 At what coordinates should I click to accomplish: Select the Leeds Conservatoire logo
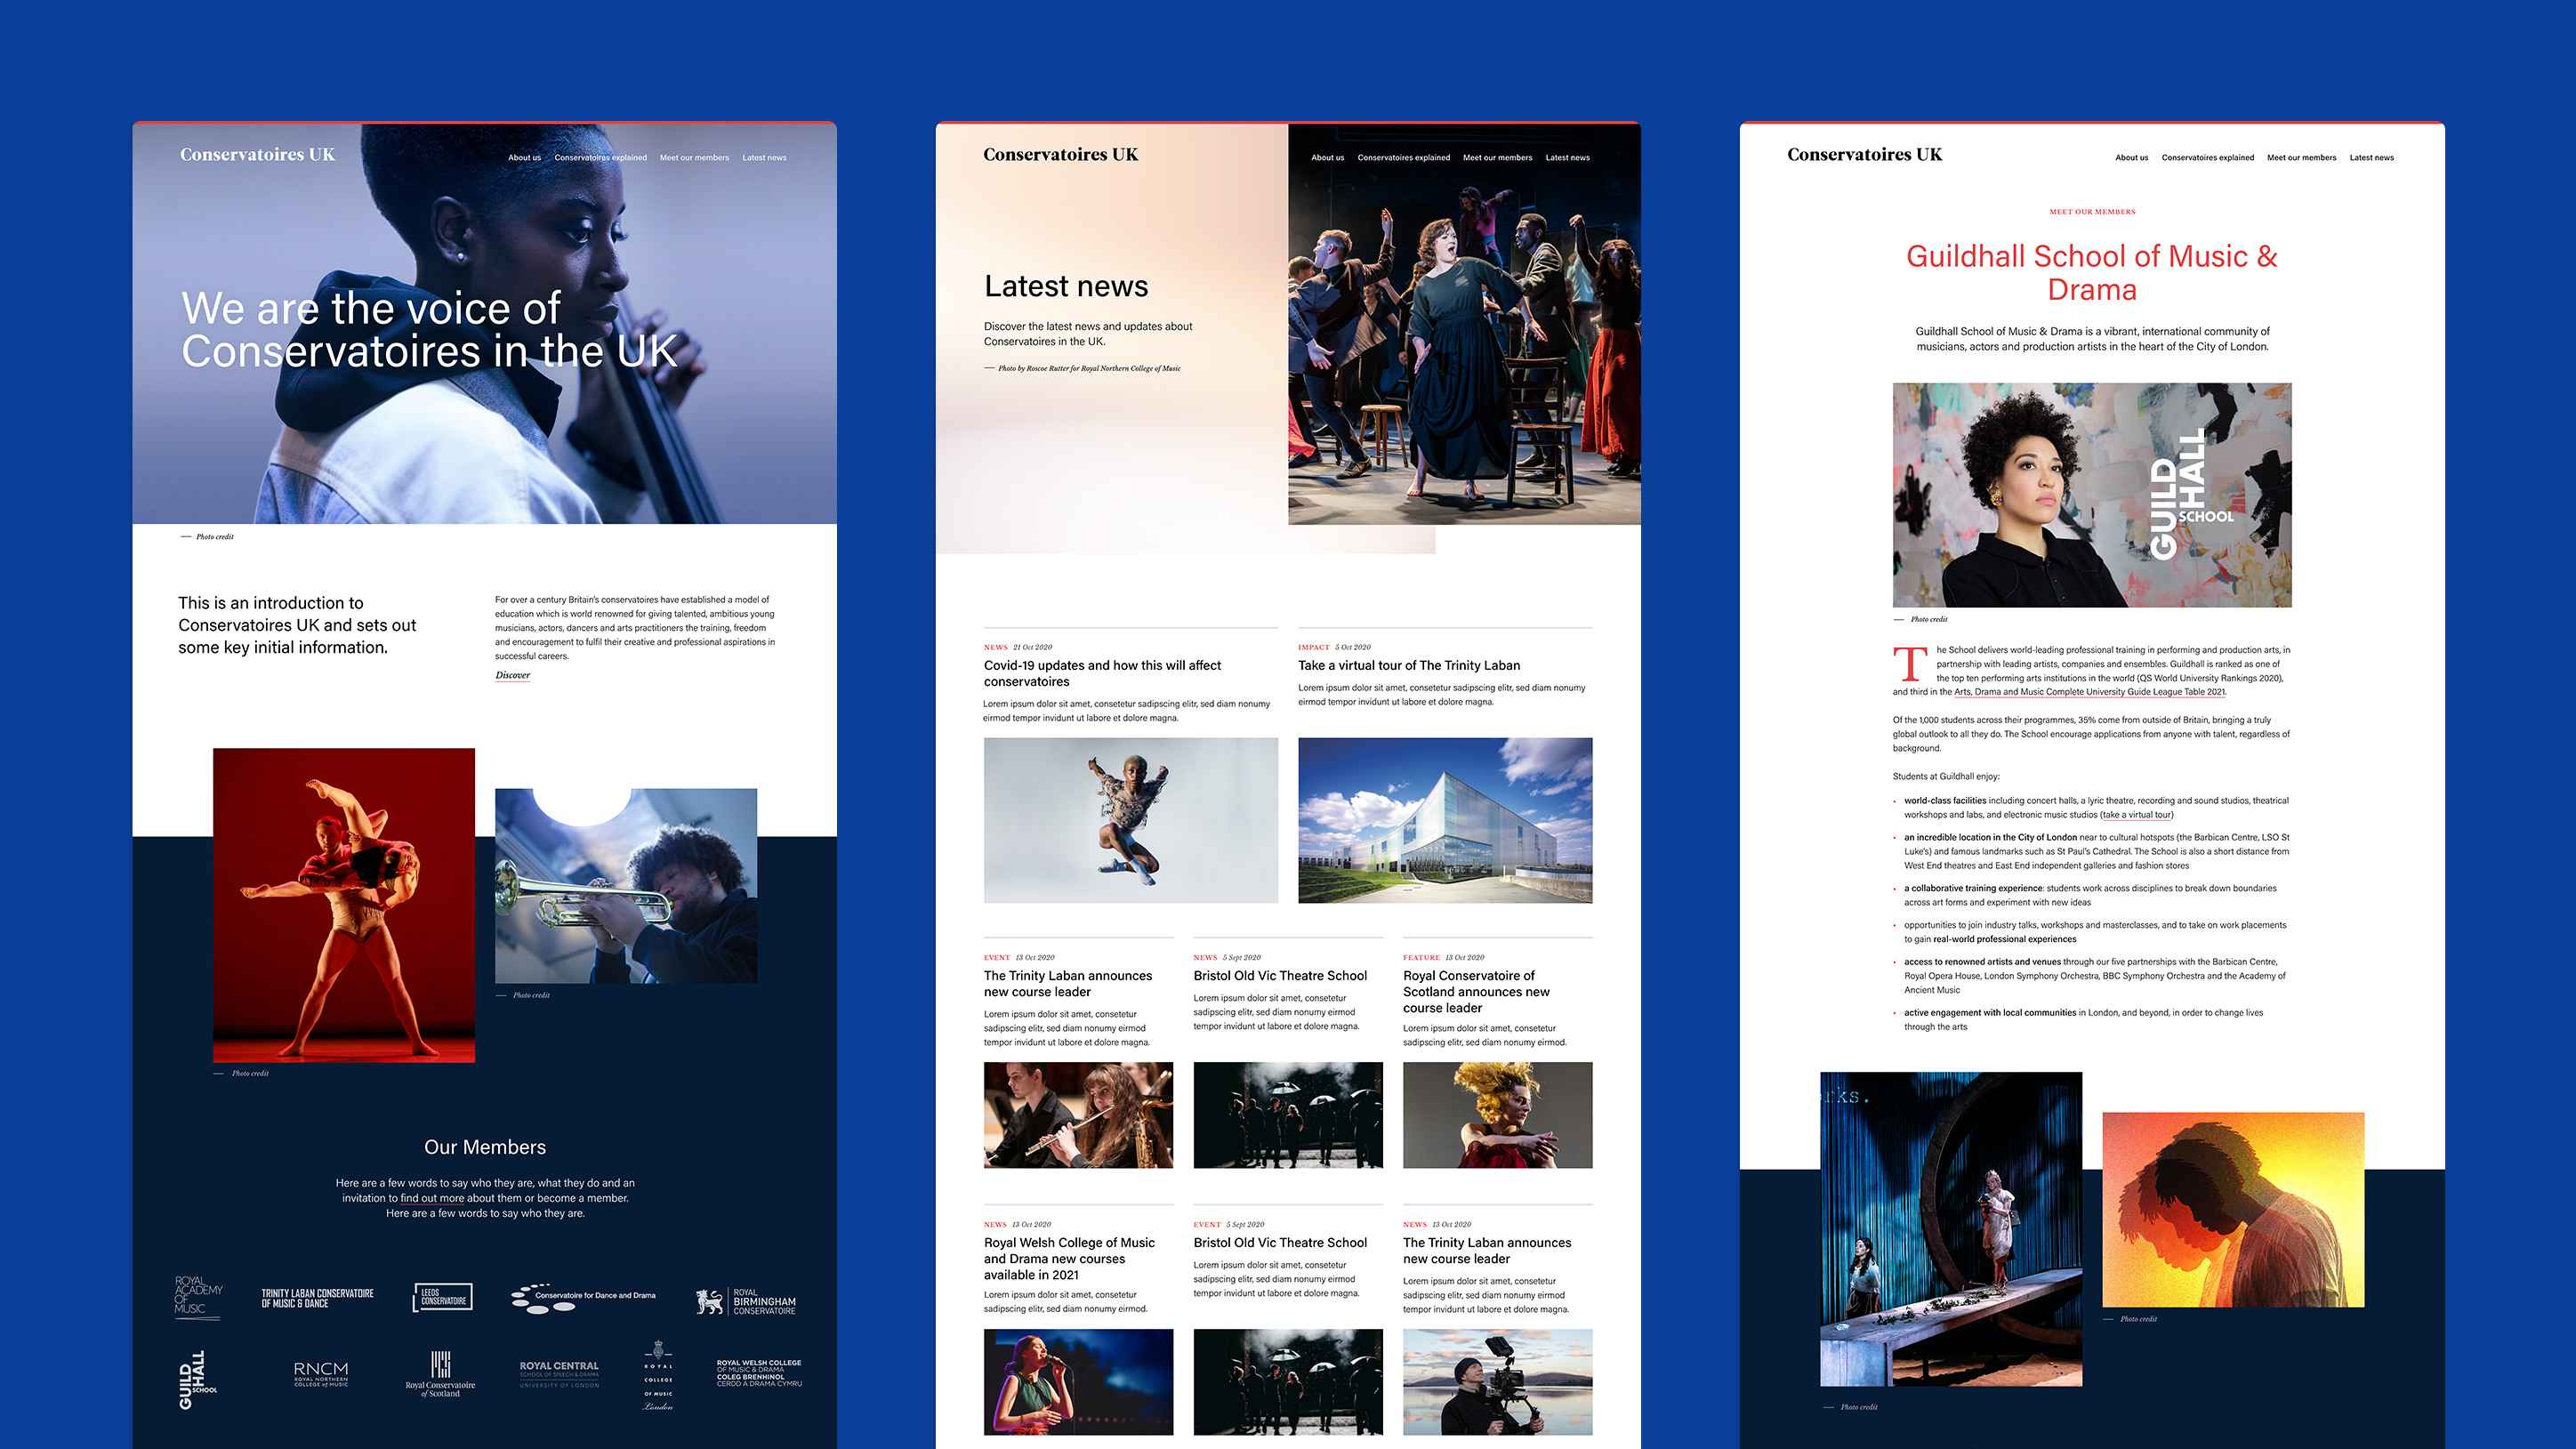point(443,1297)
